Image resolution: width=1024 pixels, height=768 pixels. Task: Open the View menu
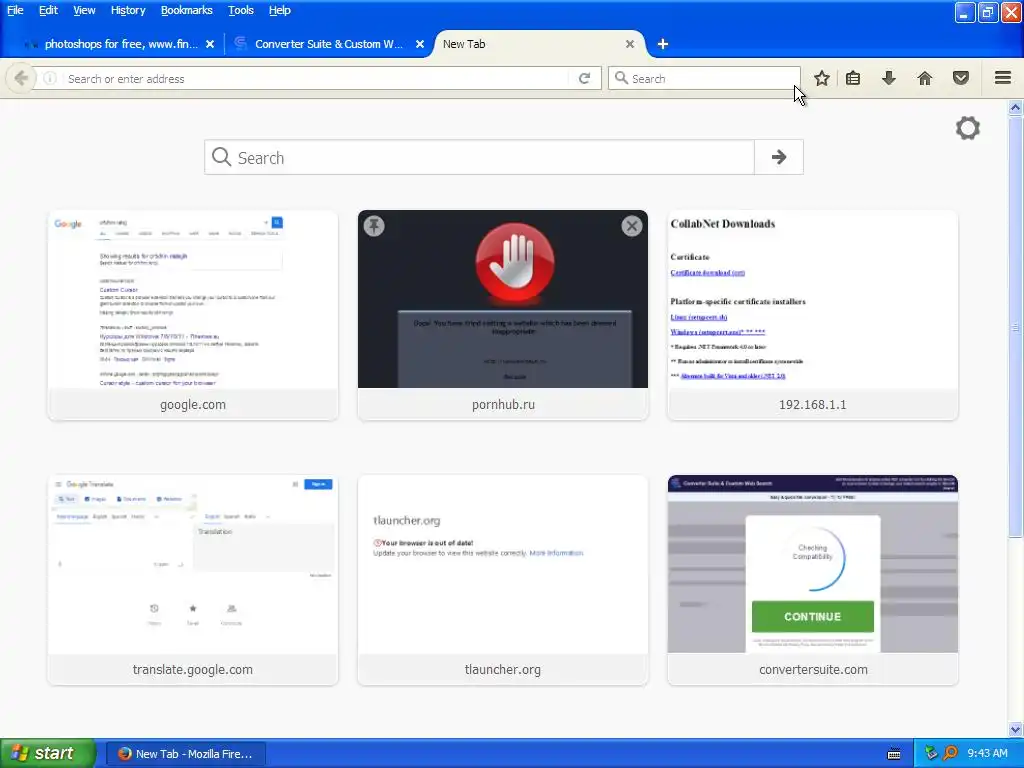84,10
